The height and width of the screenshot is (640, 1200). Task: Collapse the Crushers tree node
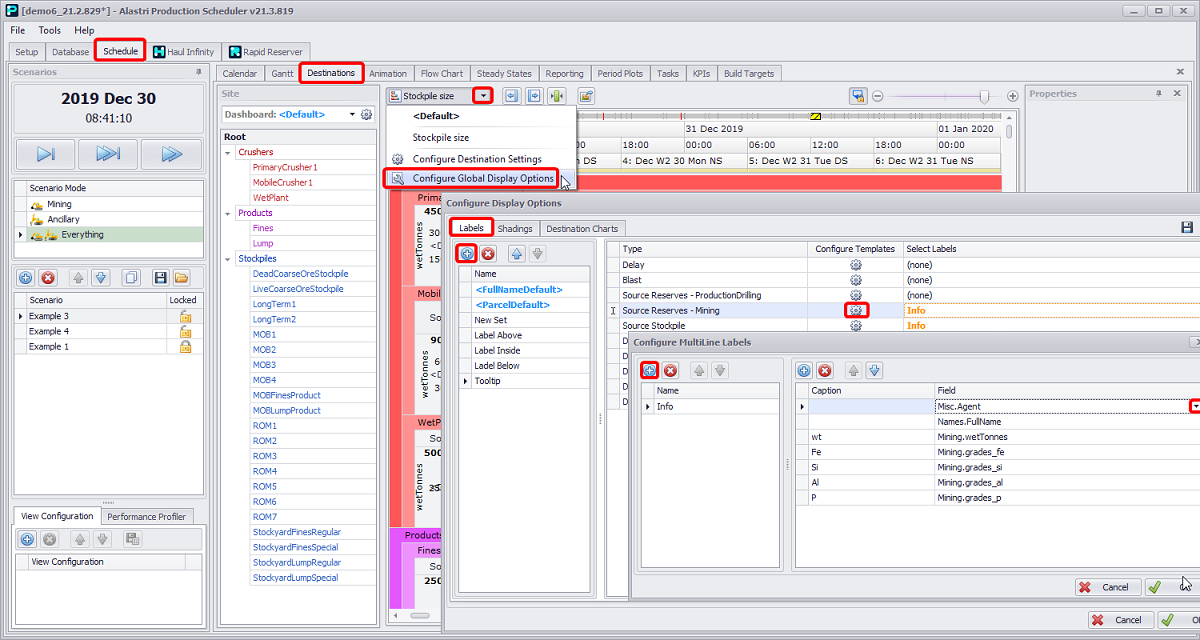click(x=229, y=153)
